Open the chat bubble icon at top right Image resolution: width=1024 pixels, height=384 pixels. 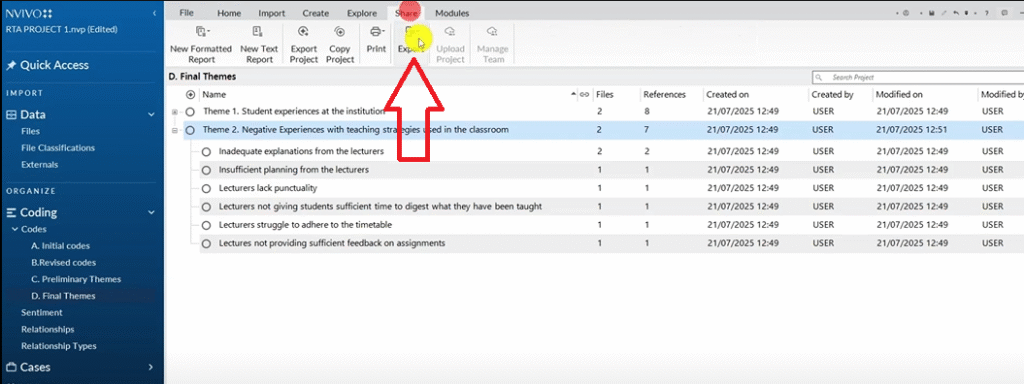pyautogui.click(x=1004, y=13)
